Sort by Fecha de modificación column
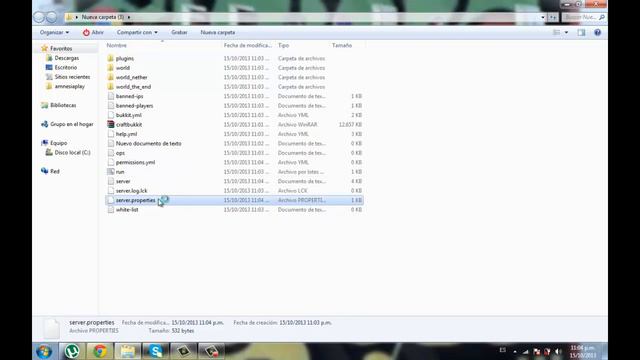Viewport: 640px width, 360px height. tap(249, 45)
